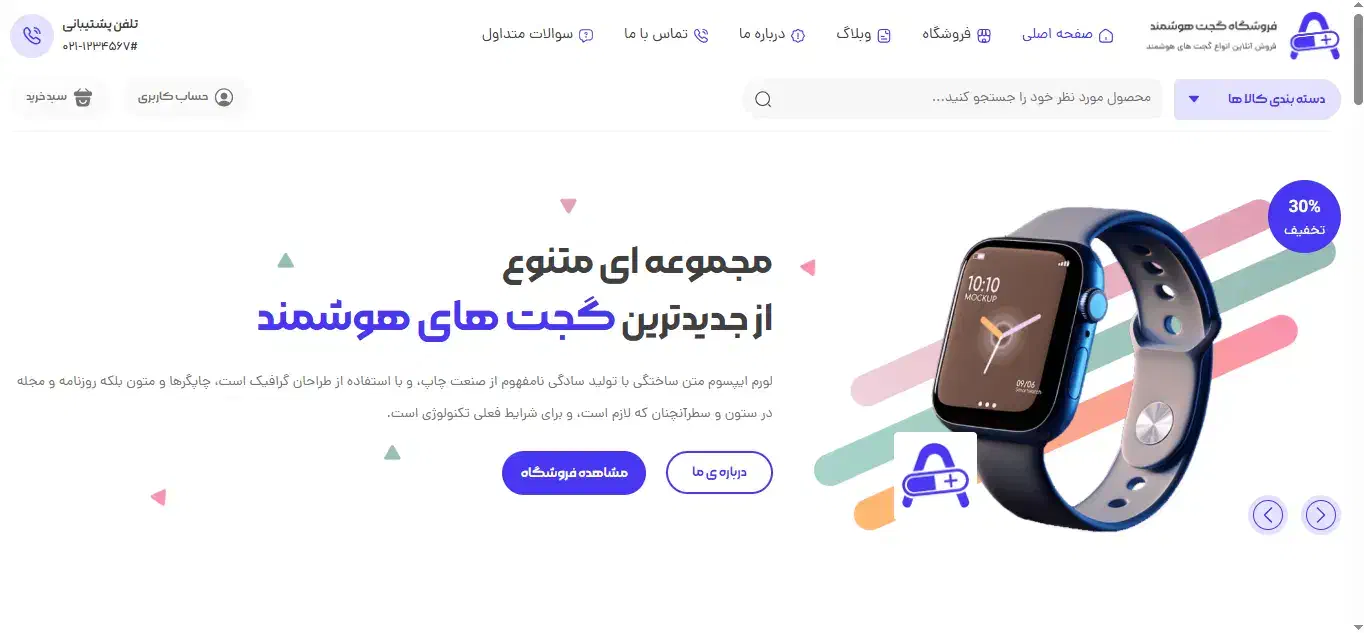Click the dropdown arrow in categories button
Viewport: 1364px width, 633px height.
click(x=1193, y=99)
